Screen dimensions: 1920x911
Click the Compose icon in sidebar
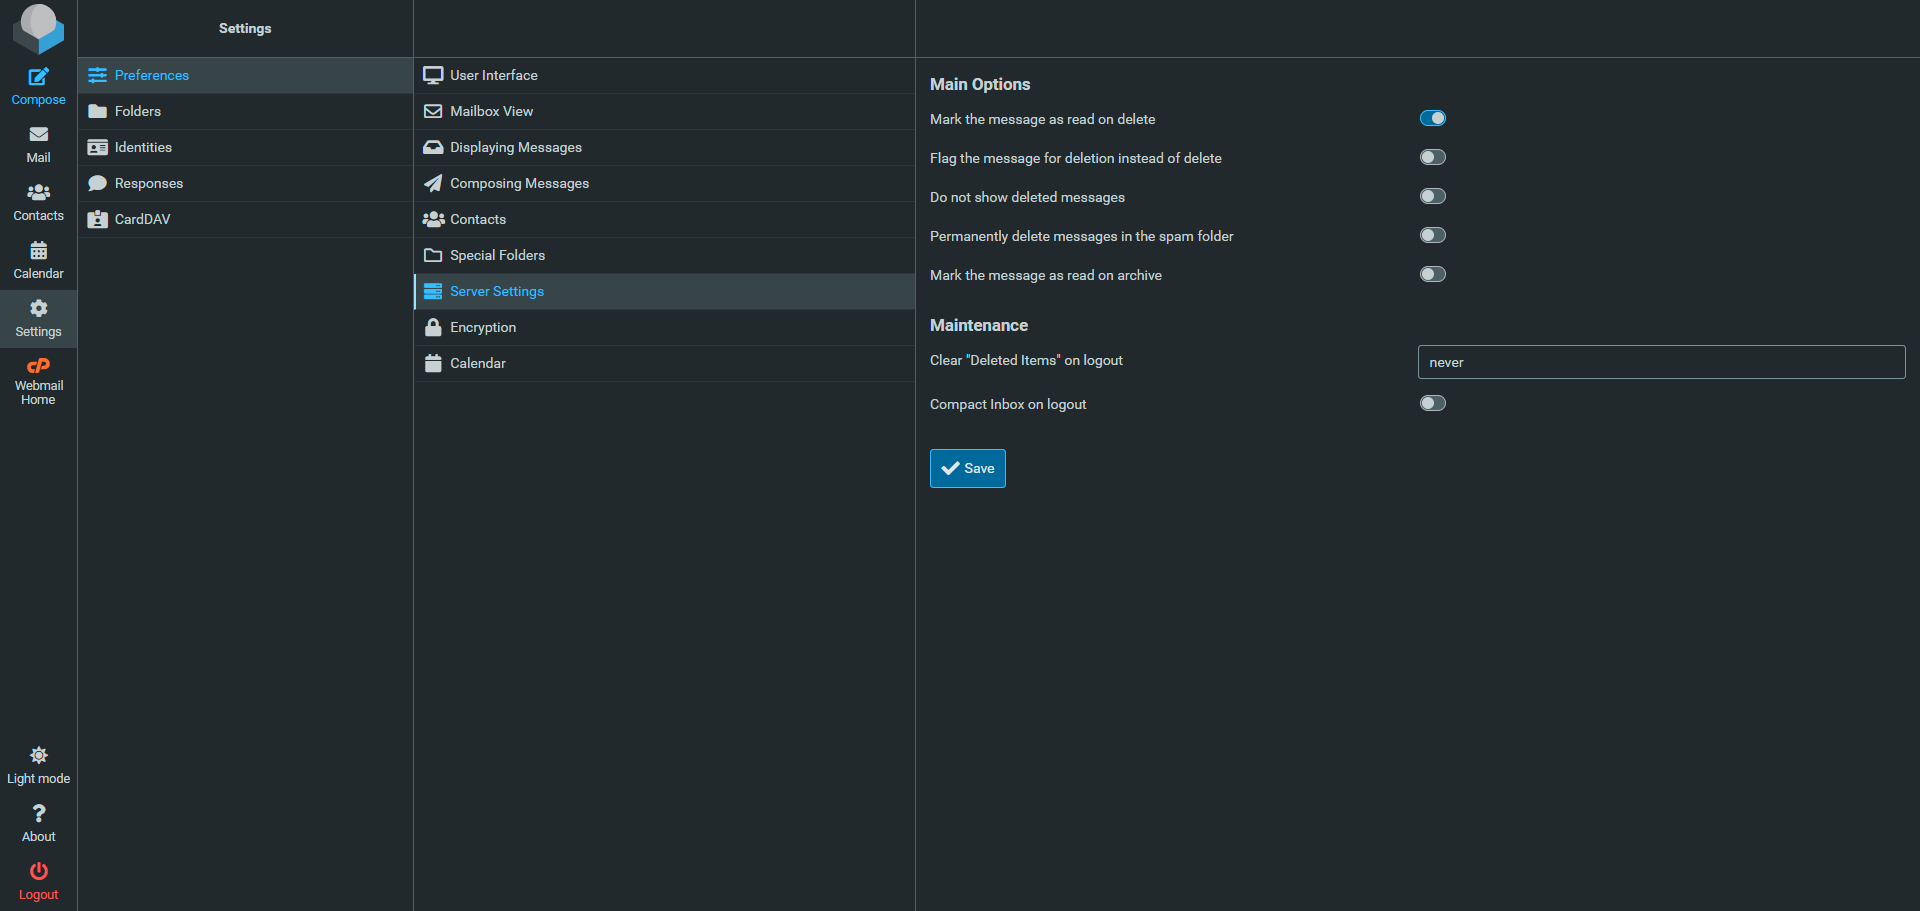click(38, 78)
